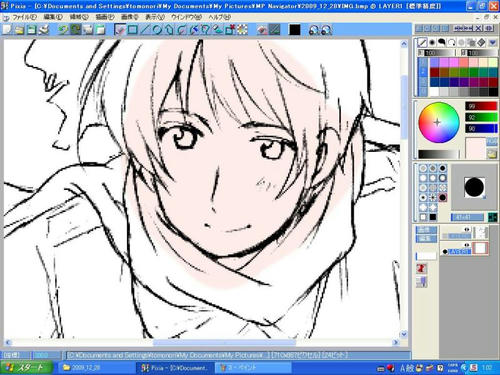
Task: Select the rectangle selection tool in toolbar
Action: pos(132,30)
